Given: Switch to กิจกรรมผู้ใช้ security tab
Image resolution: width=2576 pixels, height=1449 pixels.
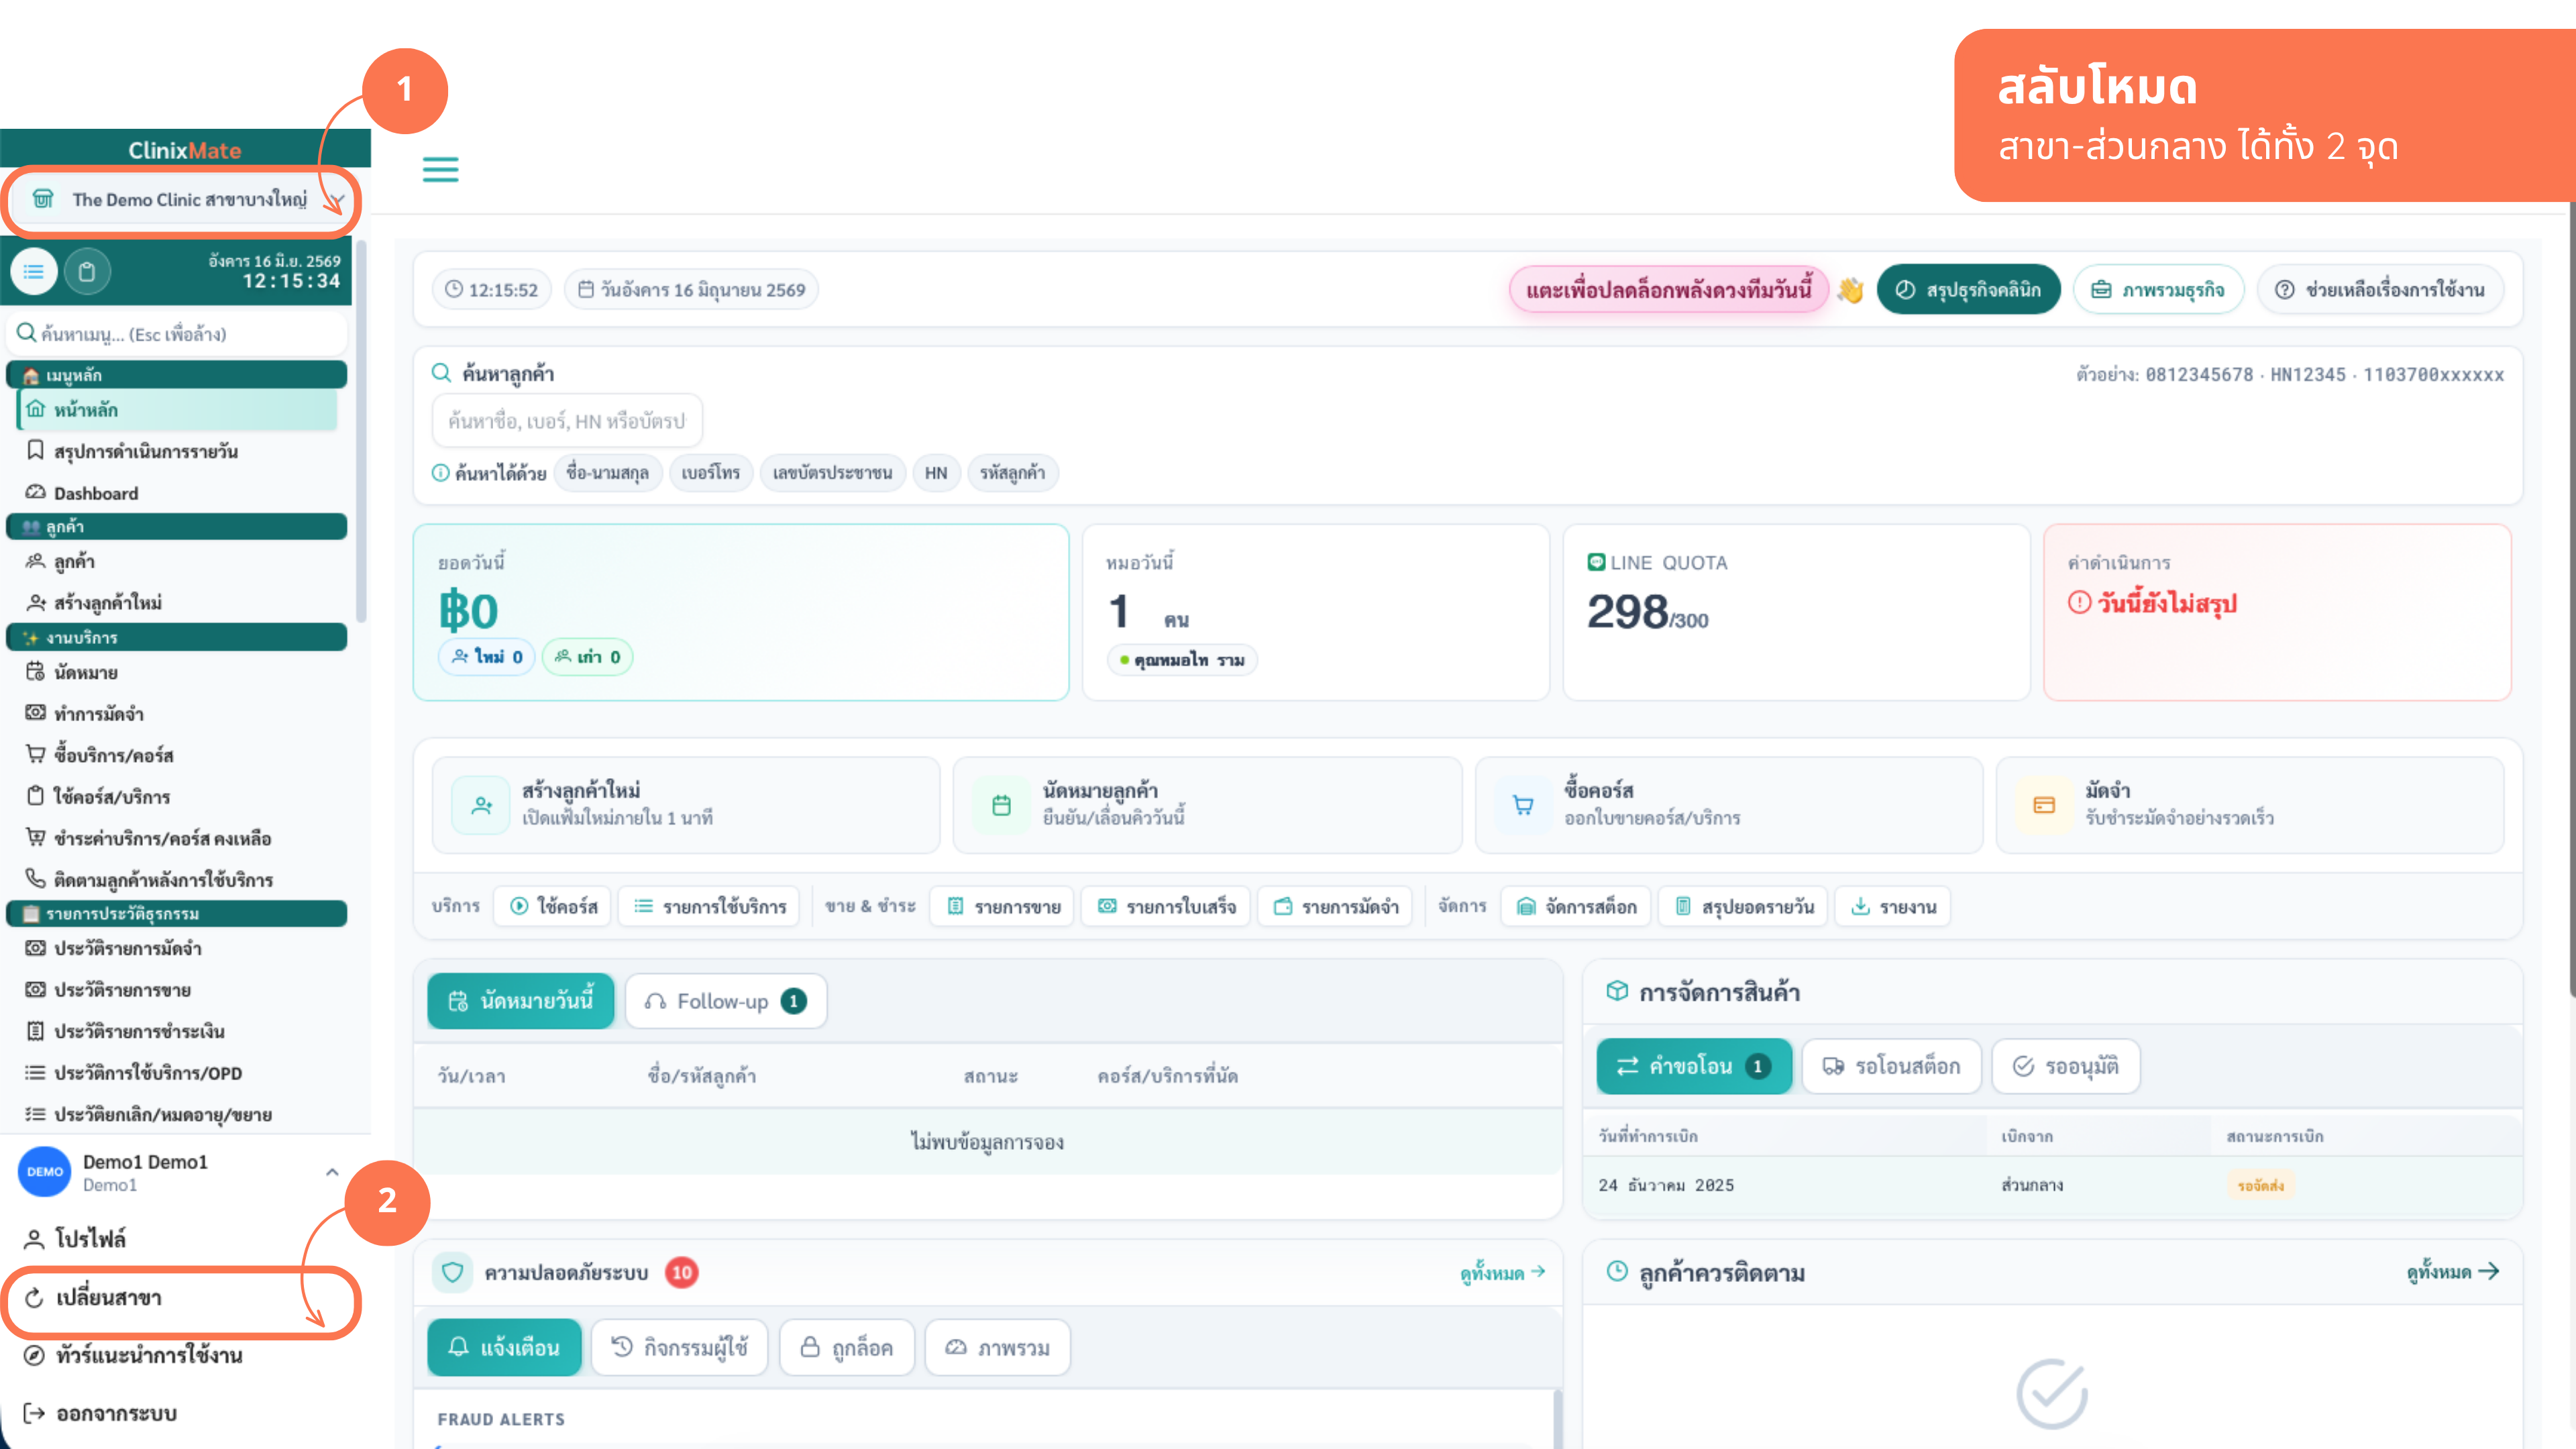Looking at the screenshot, I should click(680, 1347).
